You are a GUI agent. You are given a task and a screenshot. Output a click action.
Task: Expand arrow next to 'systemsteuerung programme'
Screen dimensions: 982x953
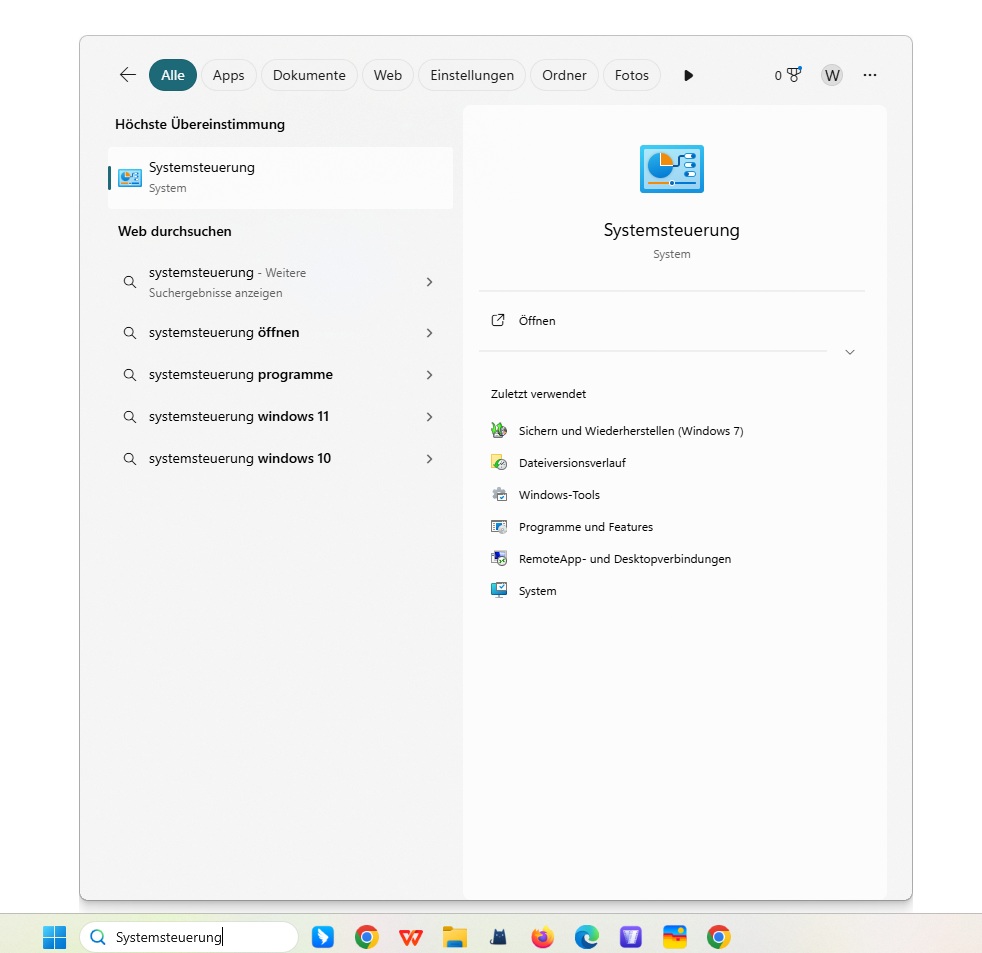coord(430,375)
